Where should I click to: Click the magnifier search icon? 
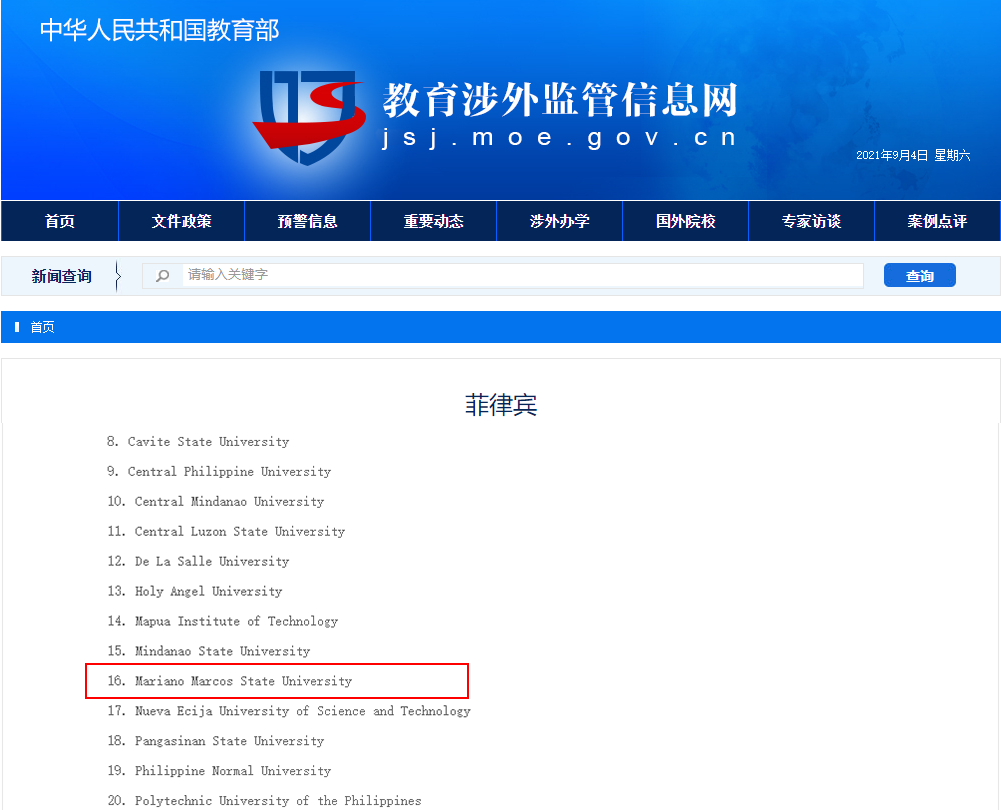163,276
